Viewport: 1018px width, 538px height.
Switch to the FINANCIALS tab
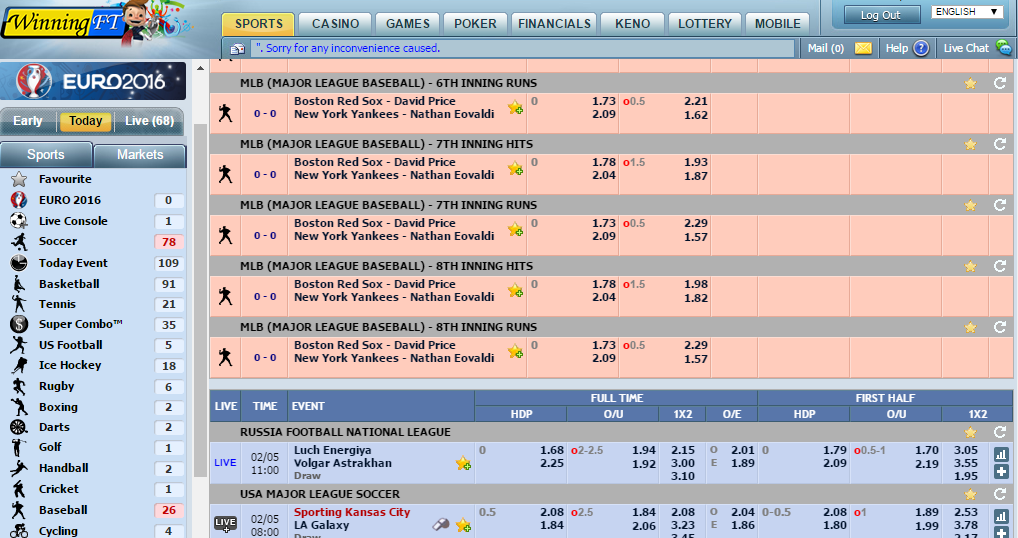point(554,24)
